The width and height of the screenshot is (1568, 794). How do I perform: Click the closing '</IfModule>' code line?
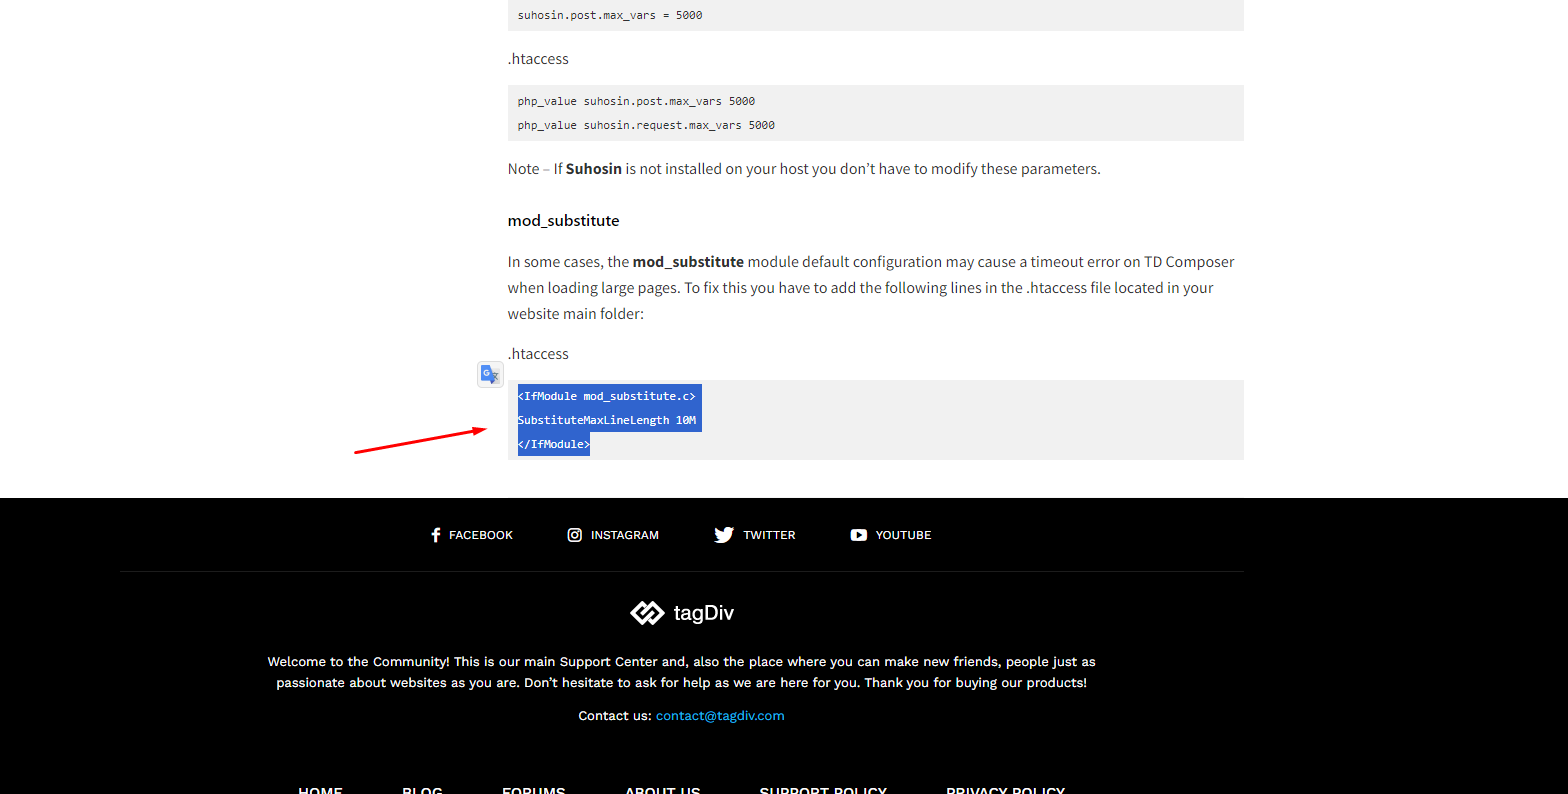[x=554, y=444]
